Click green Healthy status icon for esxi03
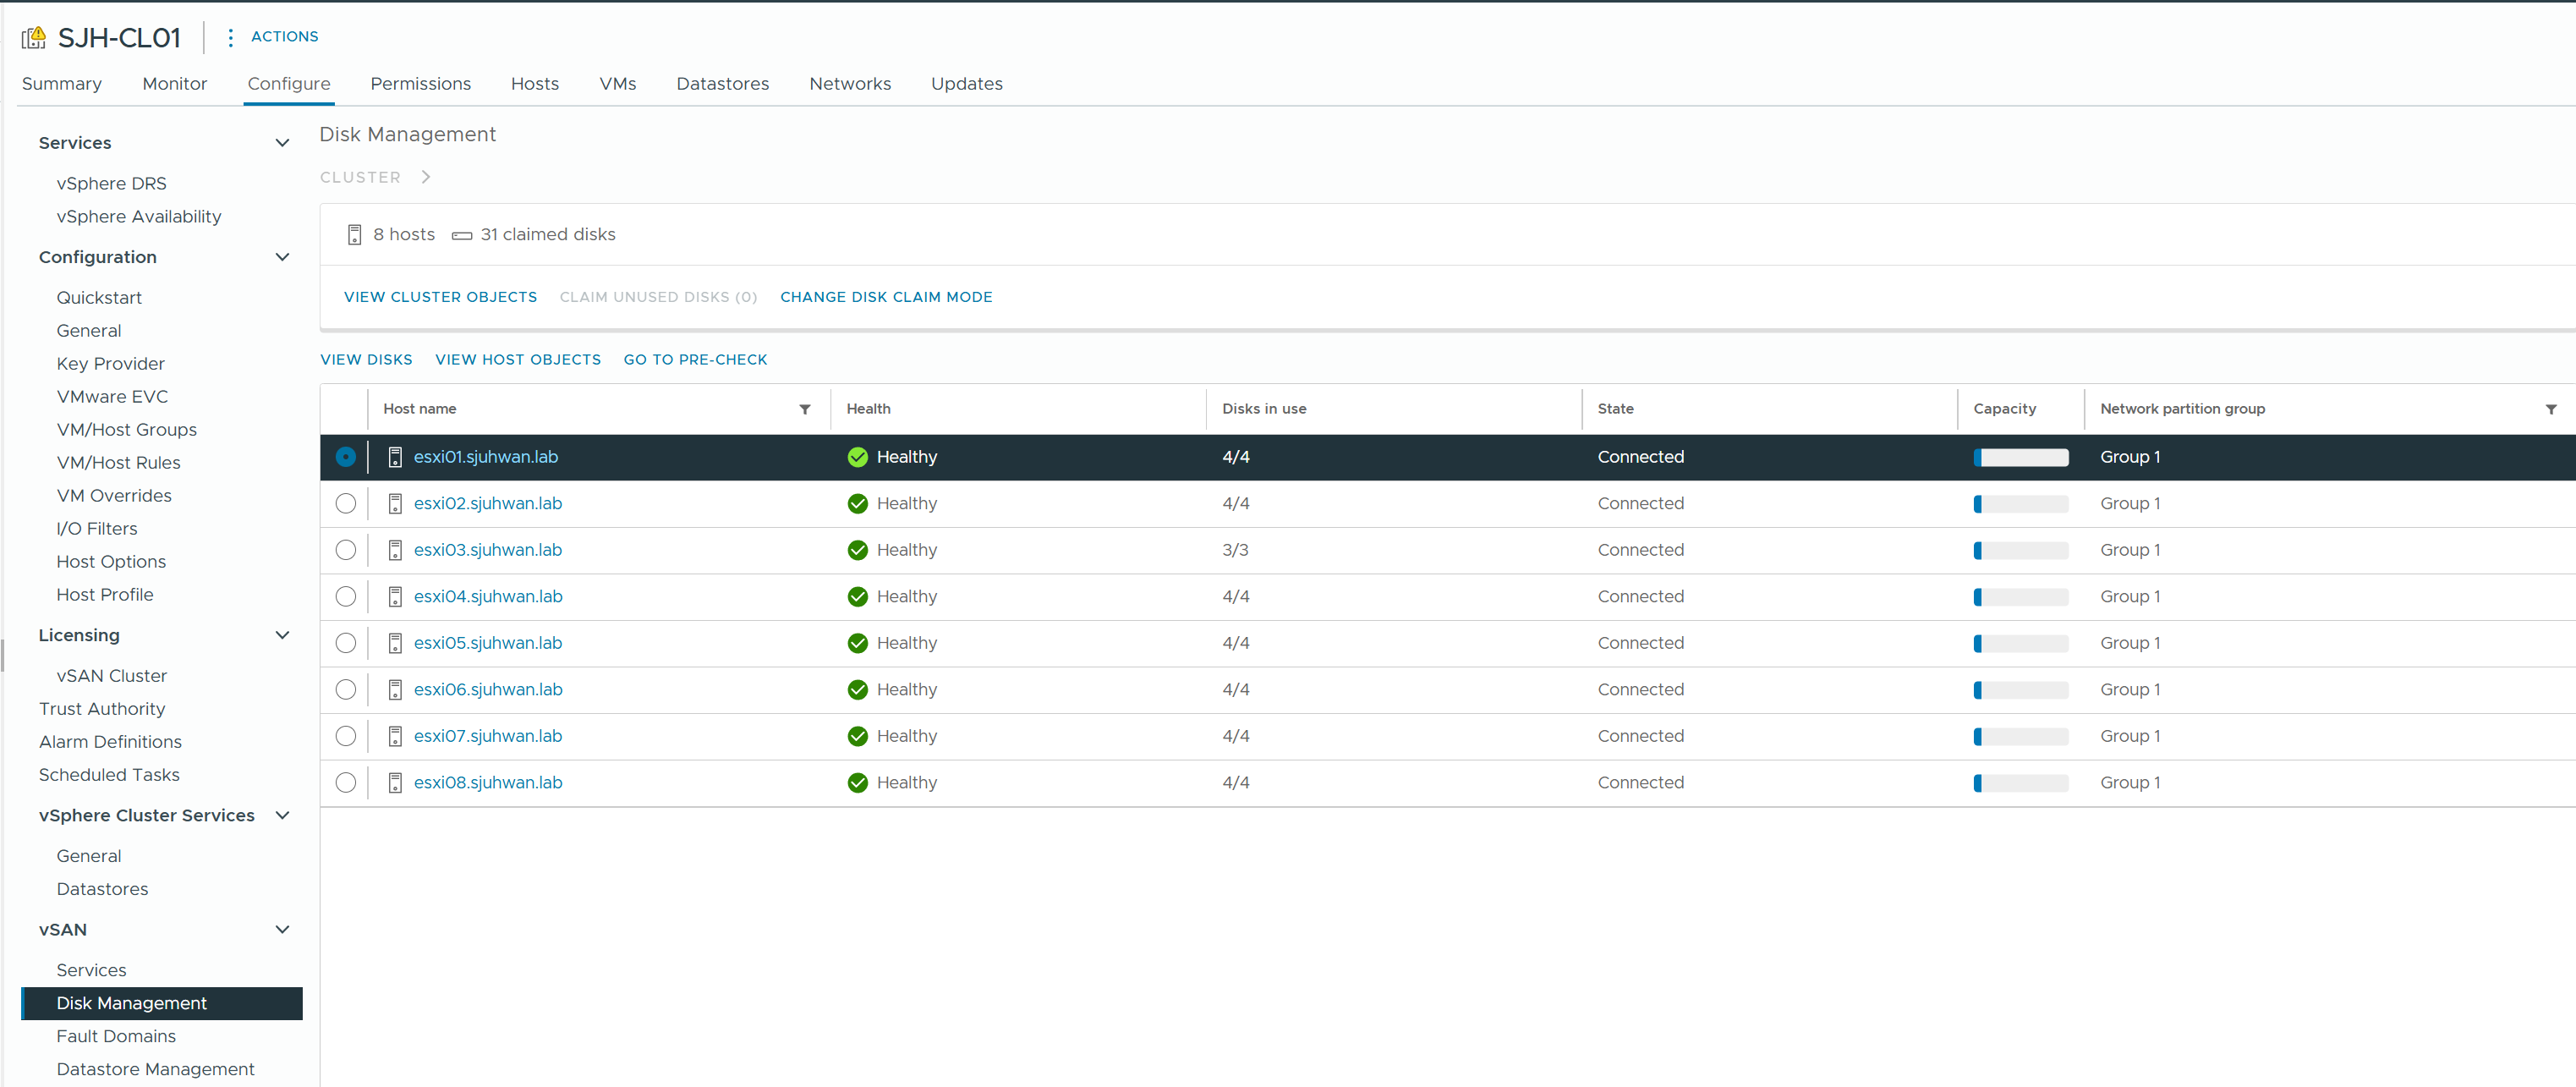 click(857, 550)
